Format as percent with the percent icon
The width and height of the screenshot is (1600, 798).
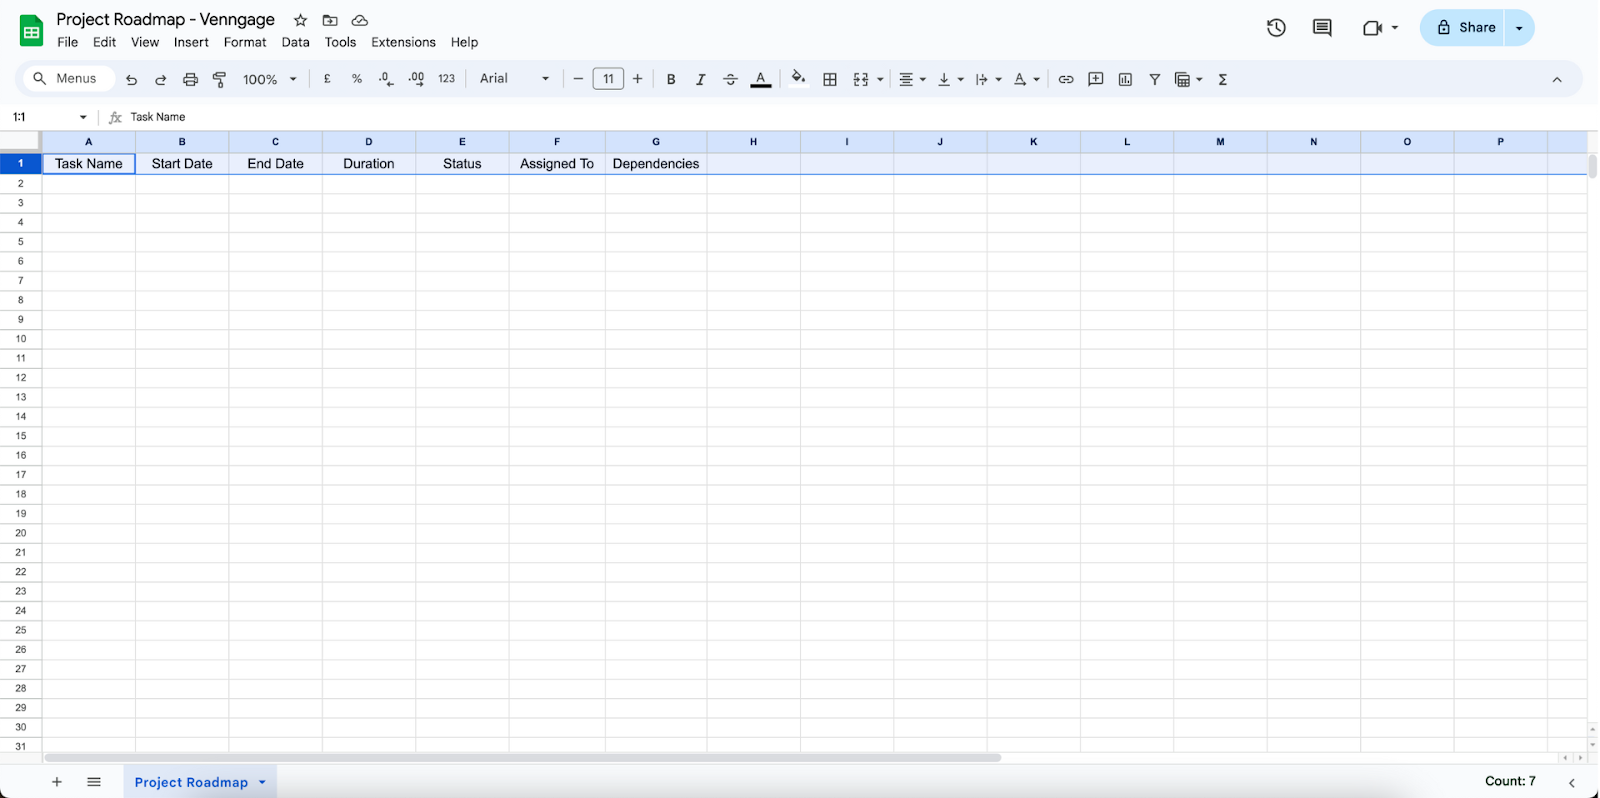click(x=357, y=79)
